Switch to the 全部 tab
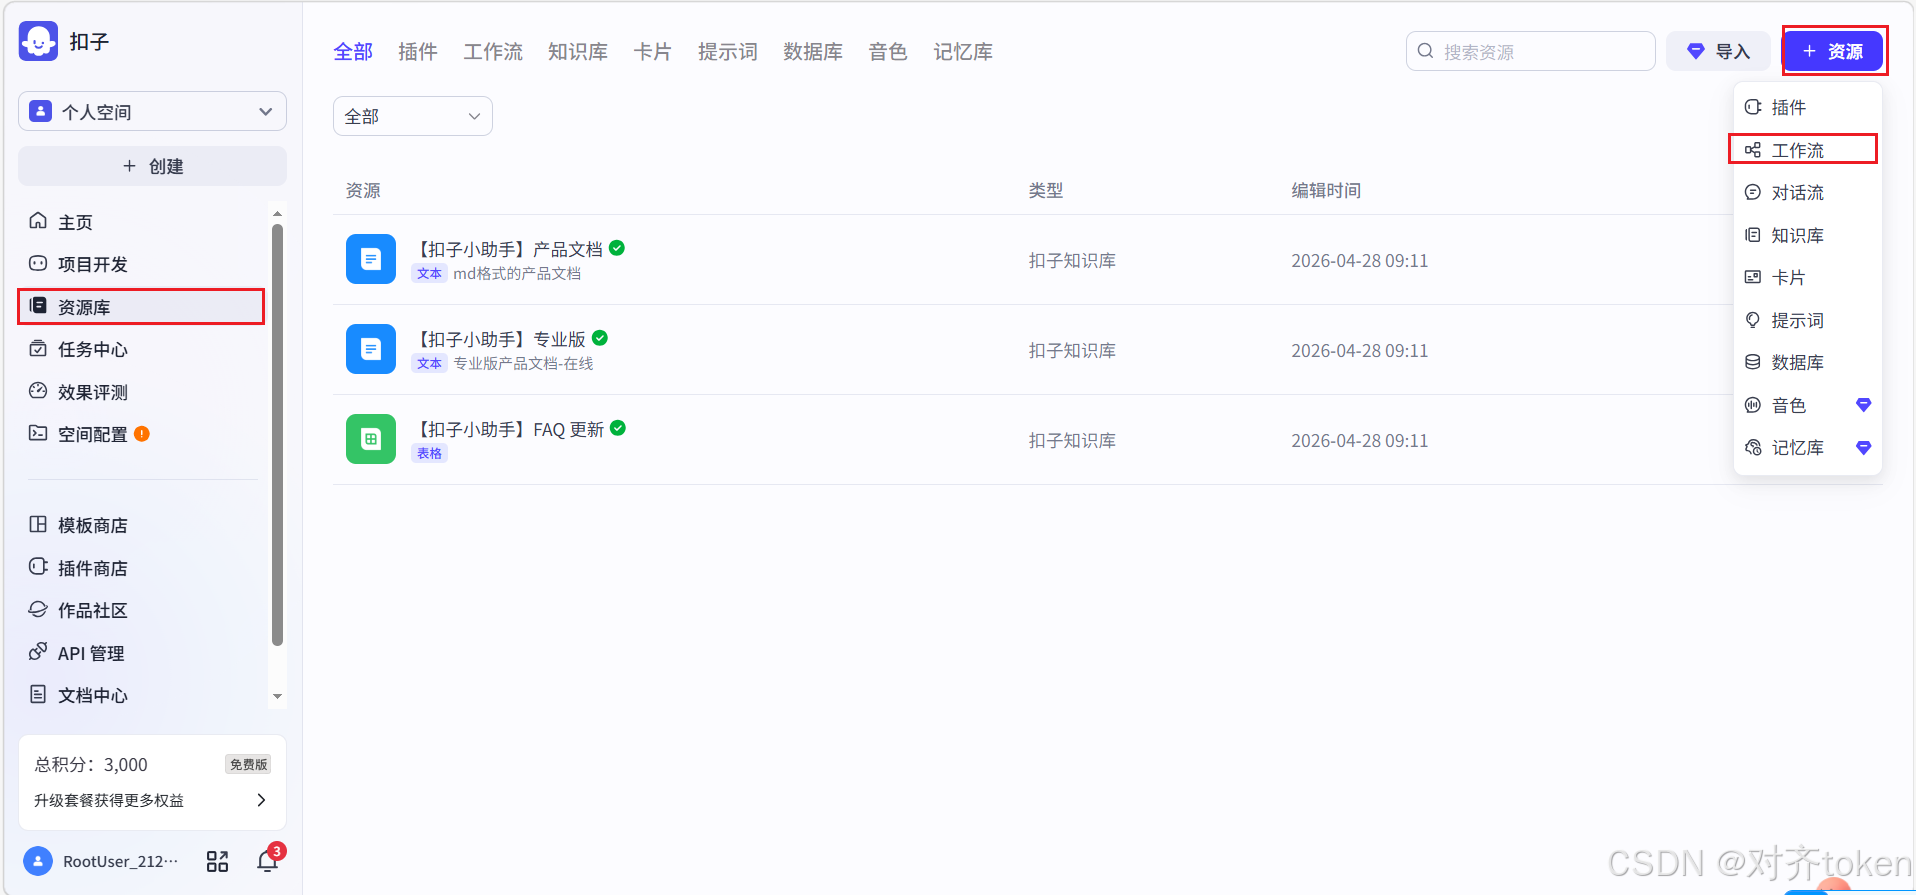Screen dimensions: 1916x895 tap(353, 51)
